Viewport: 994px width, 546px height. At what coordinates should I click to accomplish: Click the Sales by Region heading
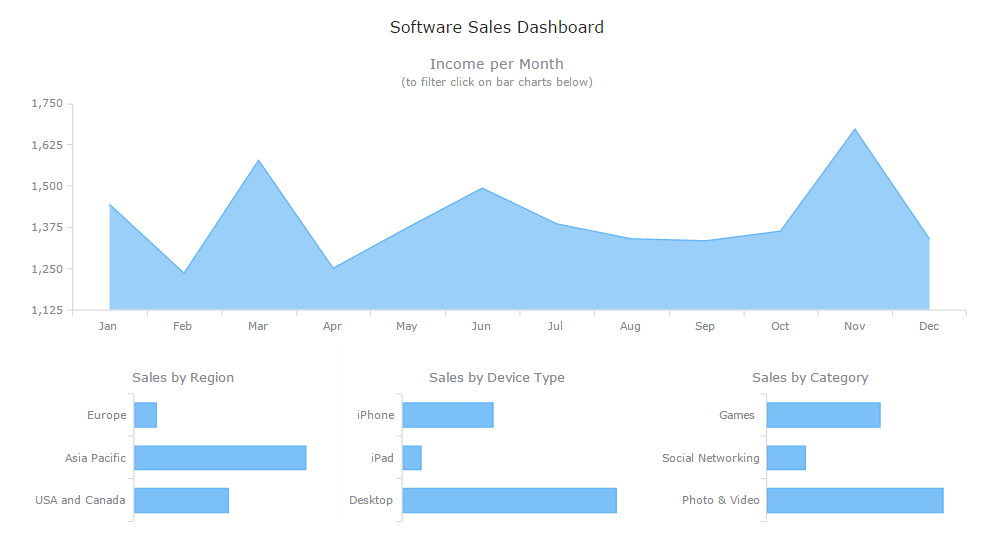[183, 378]
